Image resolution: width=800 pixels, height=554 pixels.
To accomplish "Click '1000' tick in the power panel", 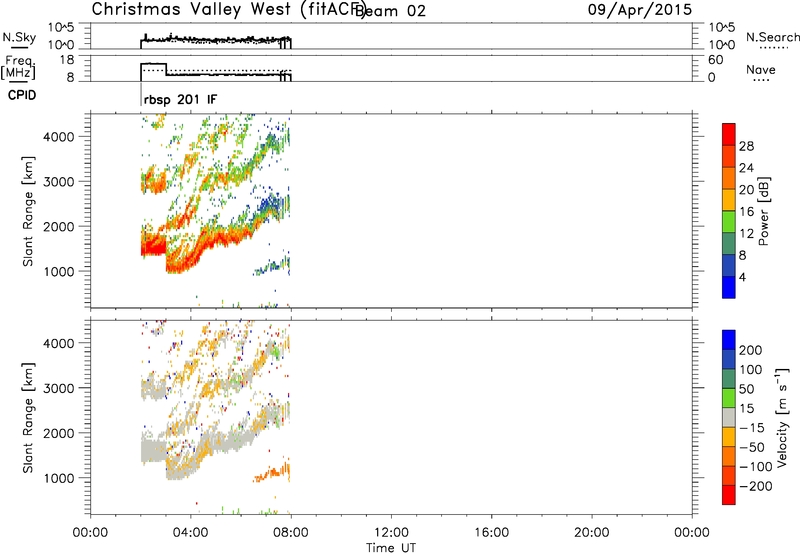I will 58,271.
